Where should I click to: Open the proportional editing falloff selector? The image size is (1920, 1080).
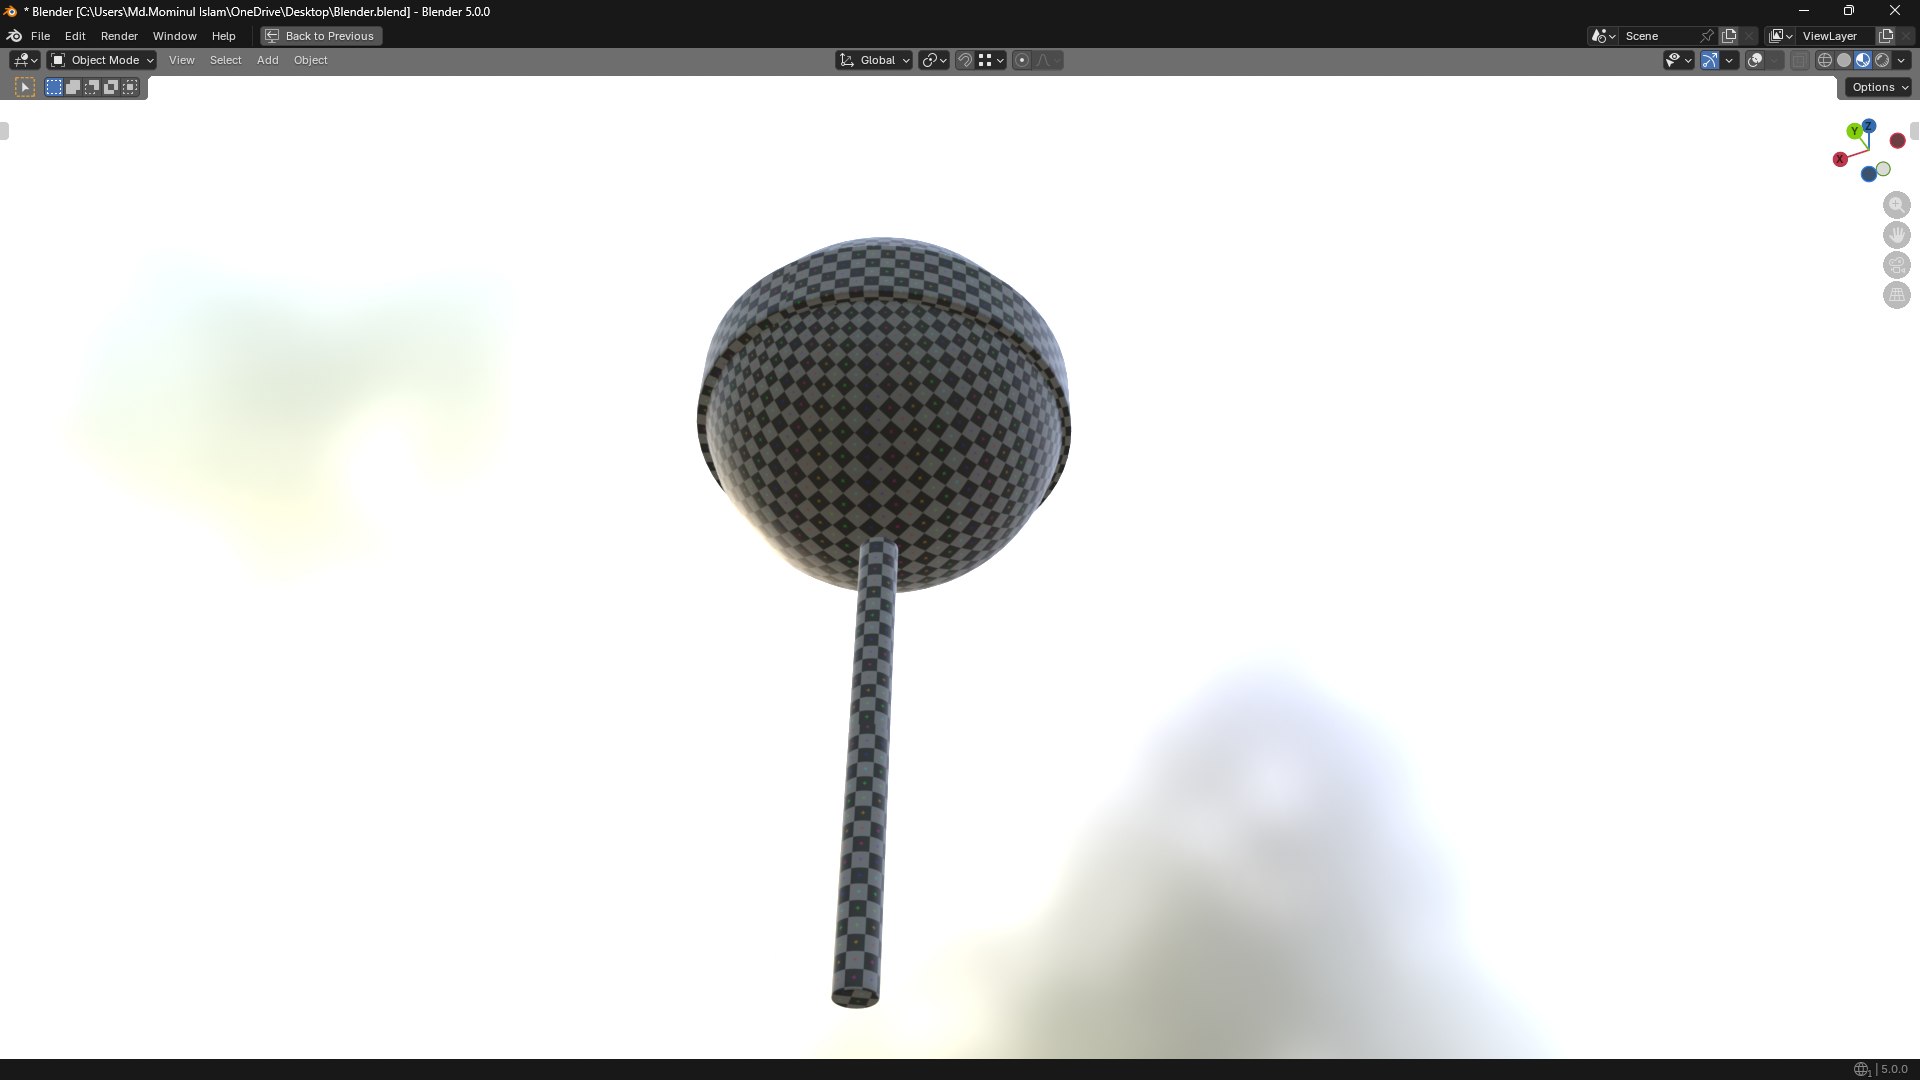pos(1048,60)
